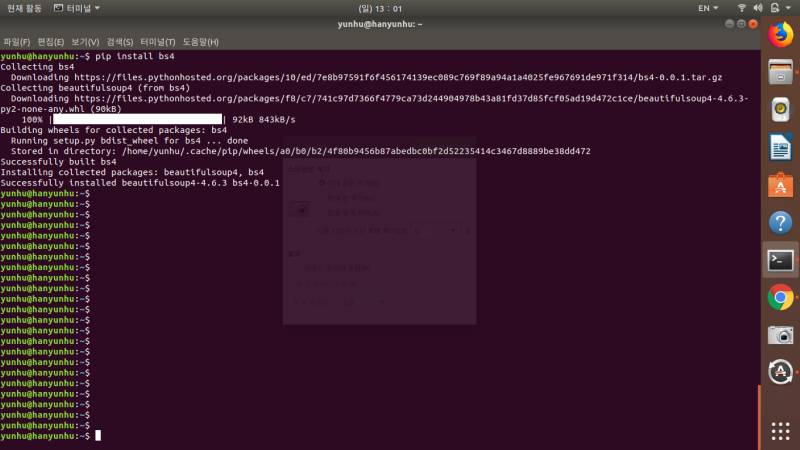Expand the 터미널 app menu in top bar
Image resolution: width=800 pixels, height=450 pixels.
click(x=77, y=8)
